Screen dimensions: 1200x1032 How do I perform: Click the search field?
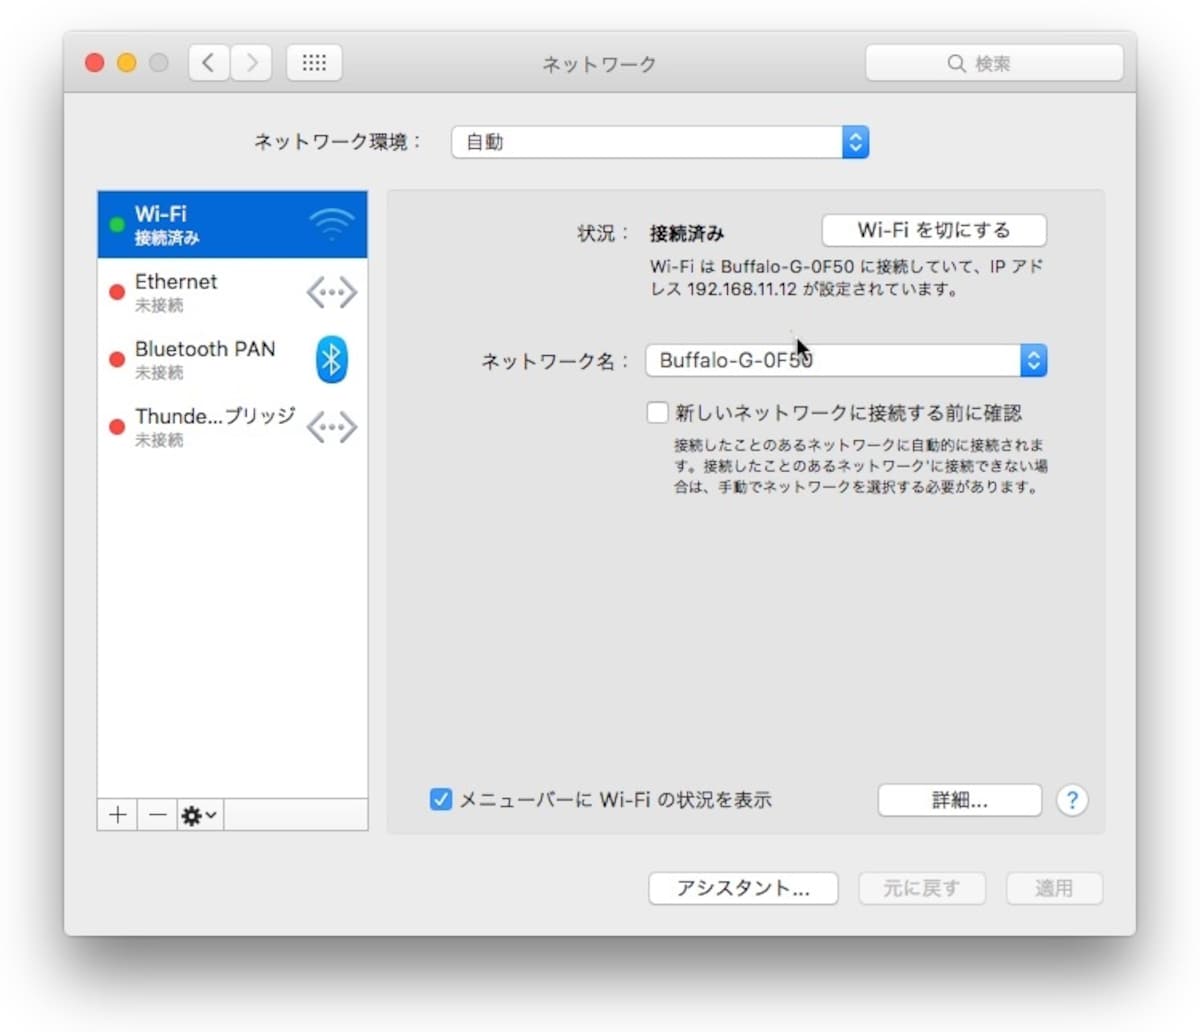pos(994,63)
